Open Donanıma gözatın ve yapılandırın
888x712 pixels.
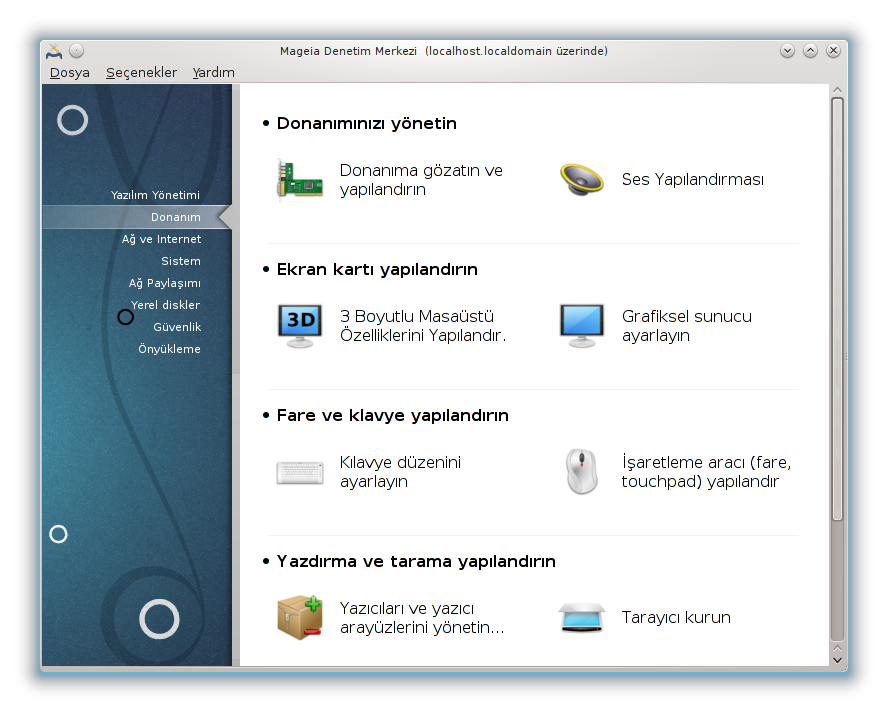coord(421,180)
